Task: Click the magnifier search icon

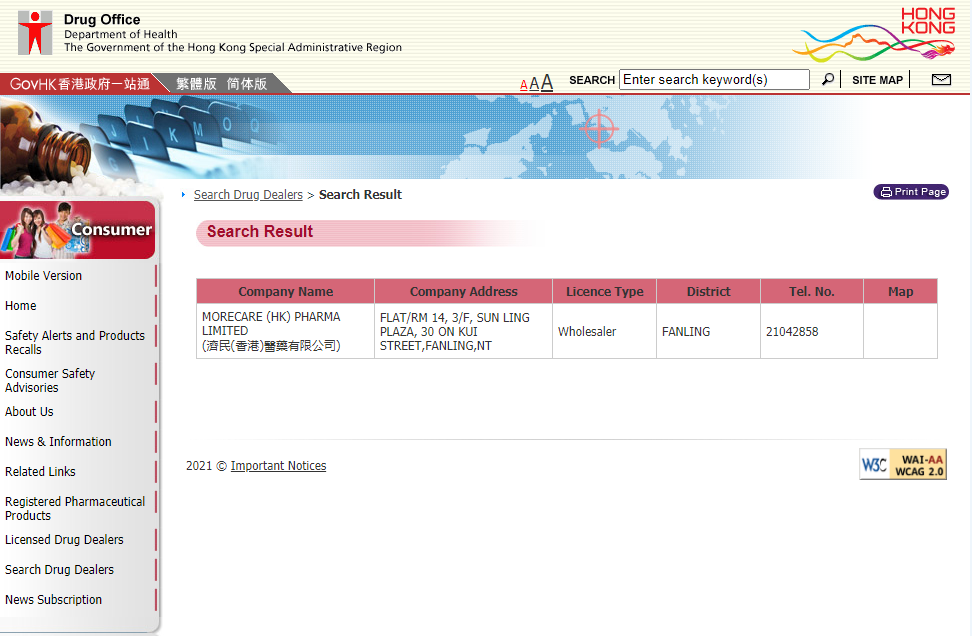Action: [x=828, y=79]
